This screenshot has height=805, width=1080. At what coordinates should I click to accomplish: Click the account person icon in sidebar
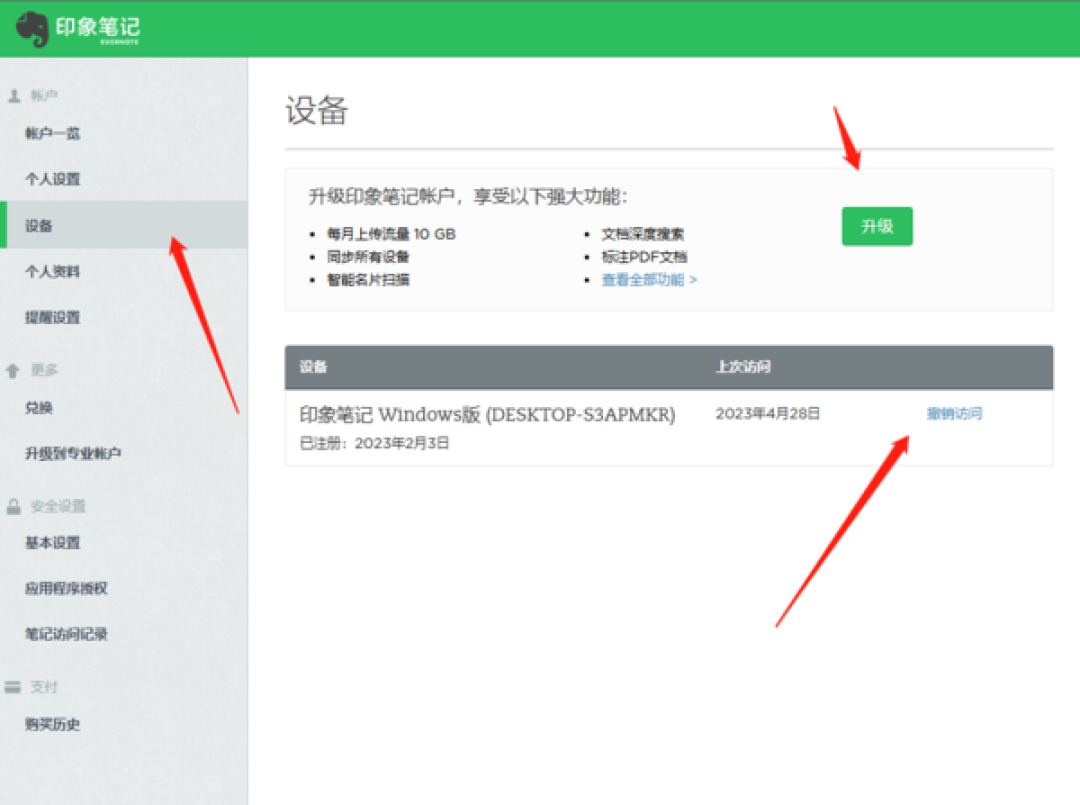click(14, 96)
